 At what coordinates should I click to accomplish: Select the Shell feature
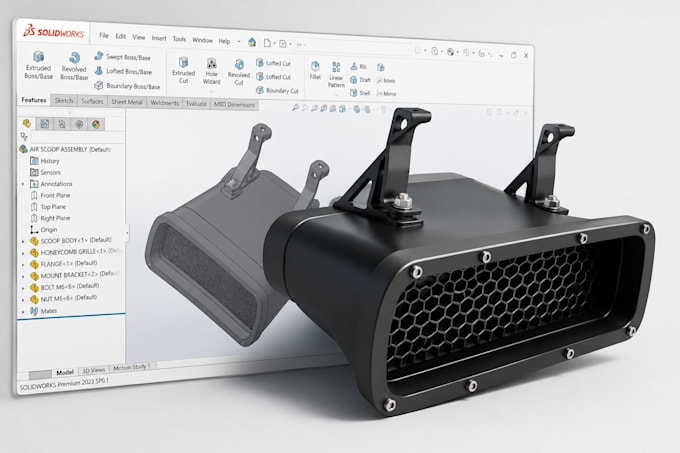tap(360, 93)
